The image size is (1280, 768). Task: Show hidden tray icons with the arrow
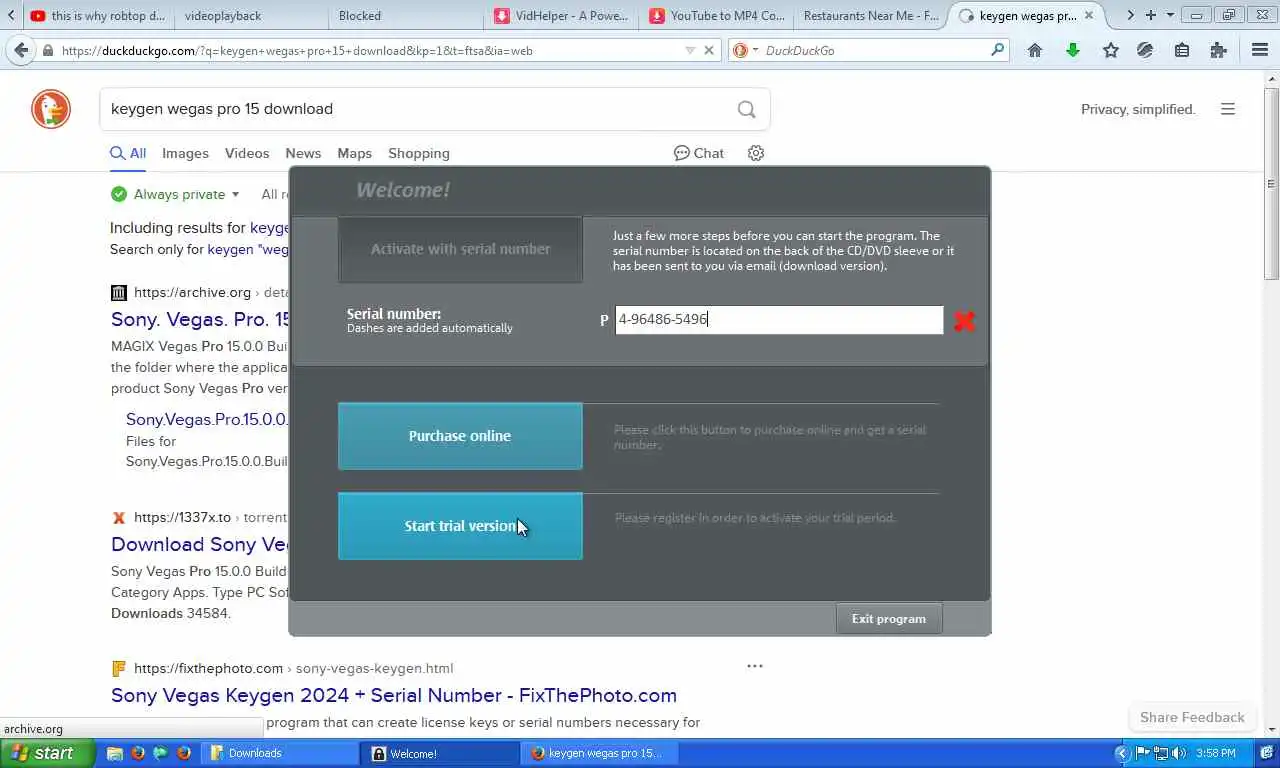click(1122, 753)
